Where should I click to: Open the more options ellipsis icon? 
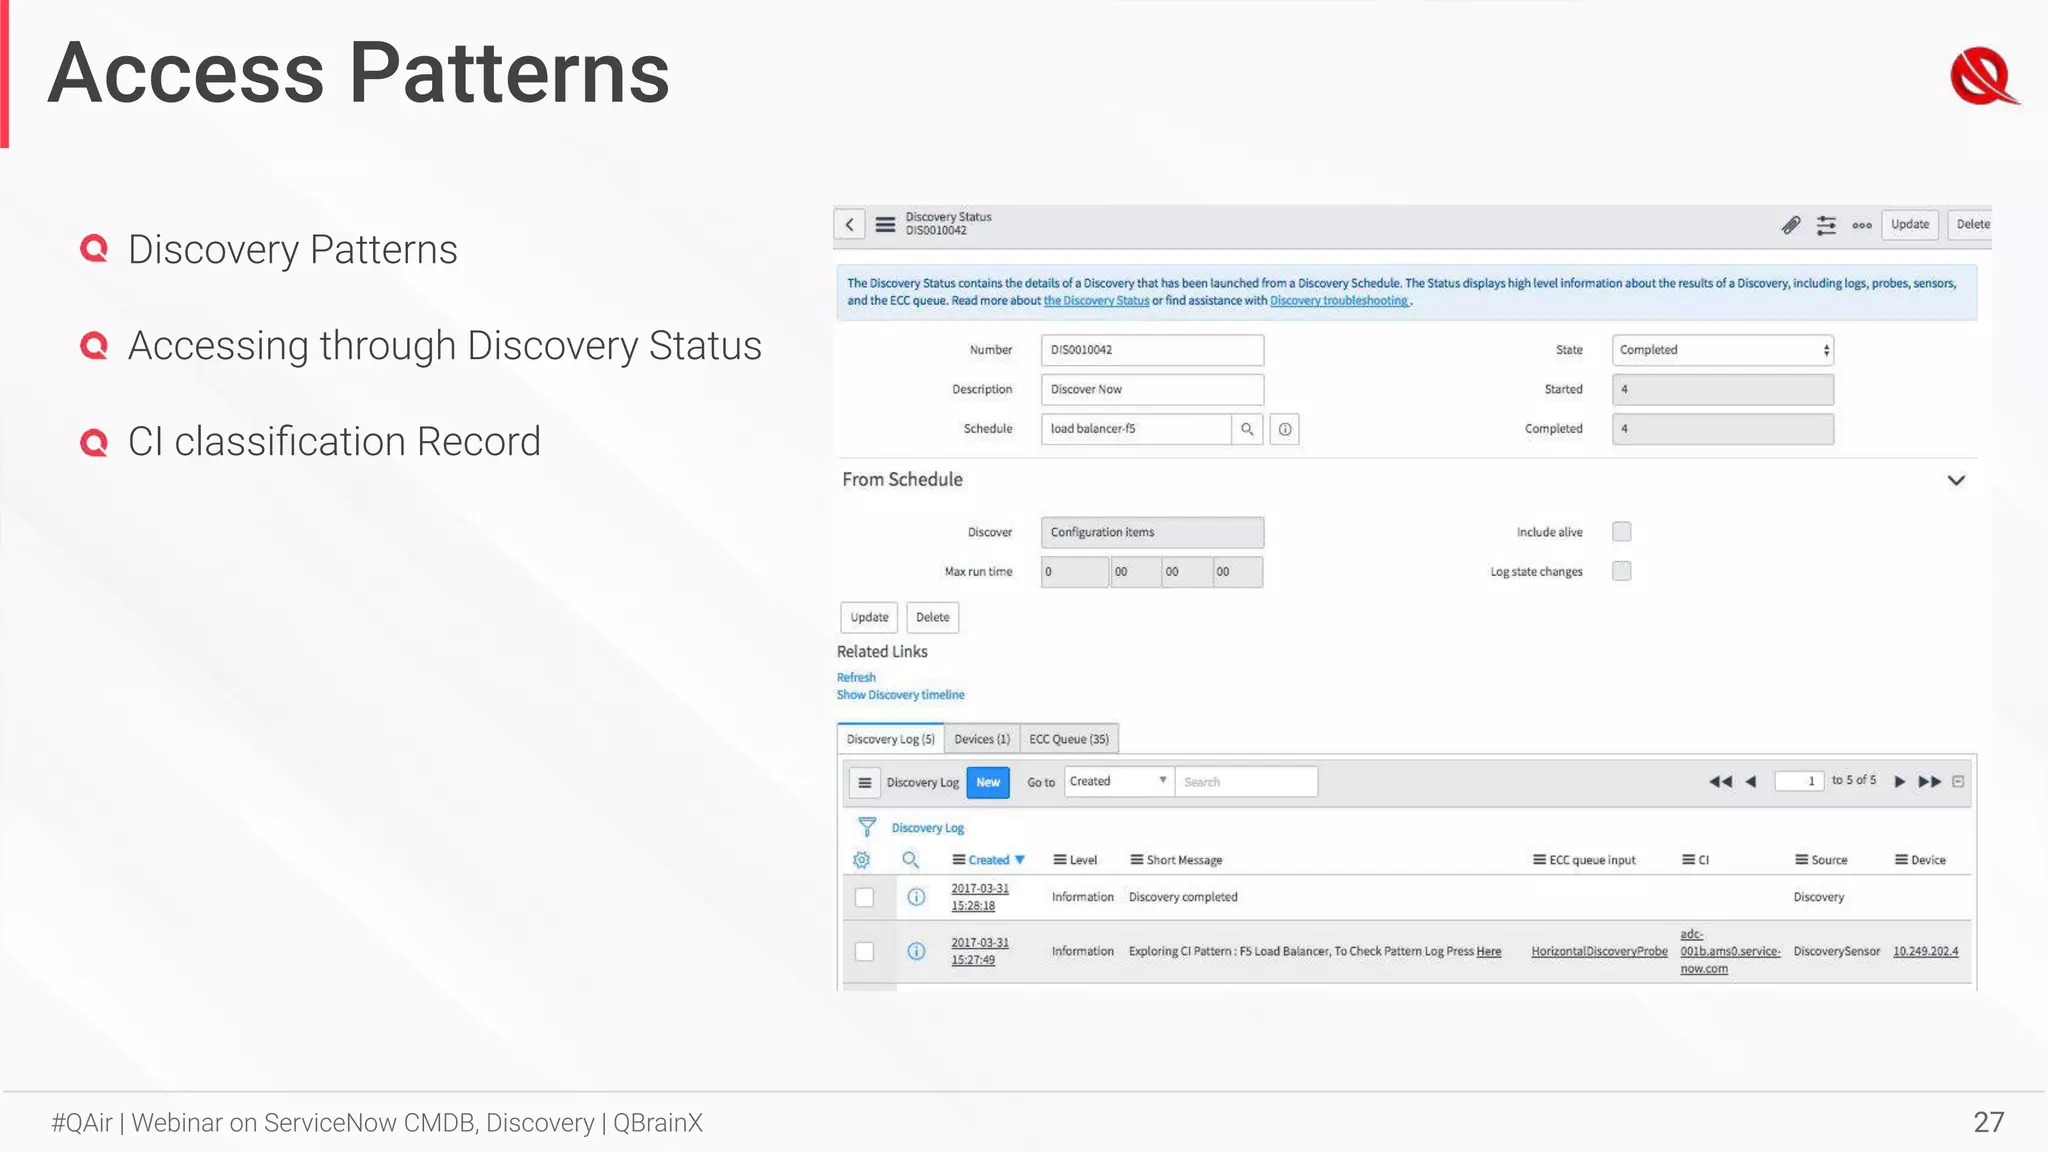click(x=1861, y=225)
